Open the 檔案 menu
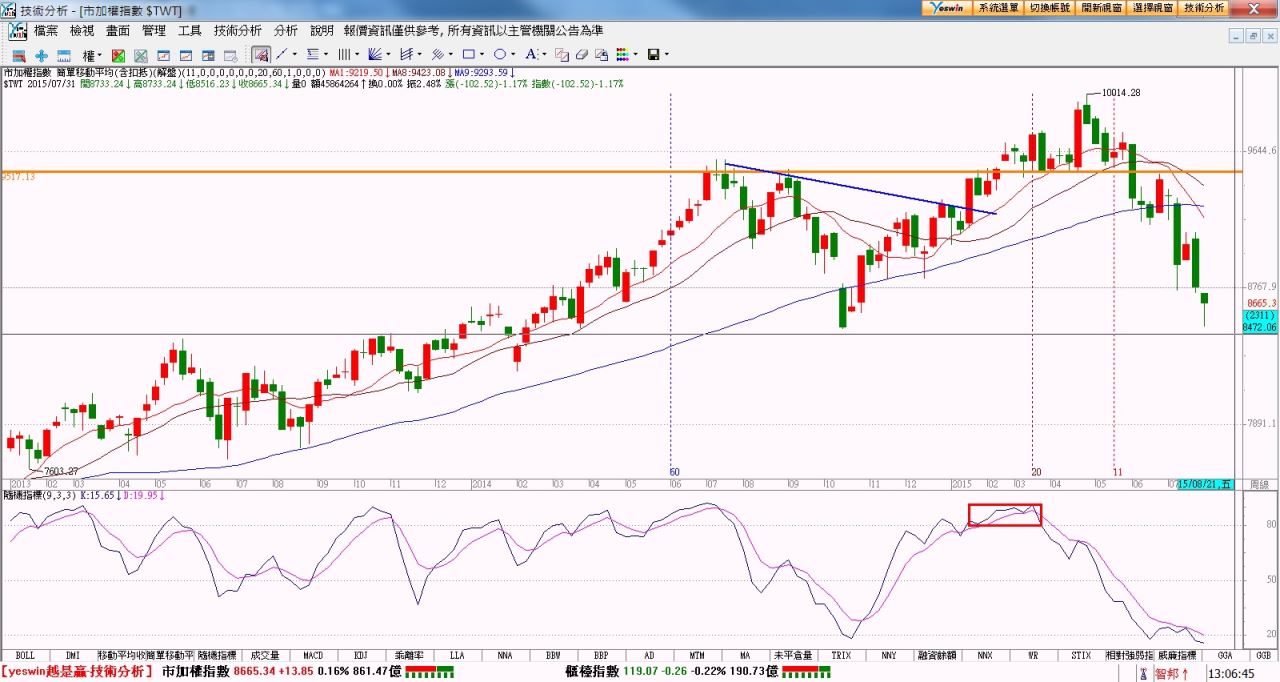 (x=46, y=31)
